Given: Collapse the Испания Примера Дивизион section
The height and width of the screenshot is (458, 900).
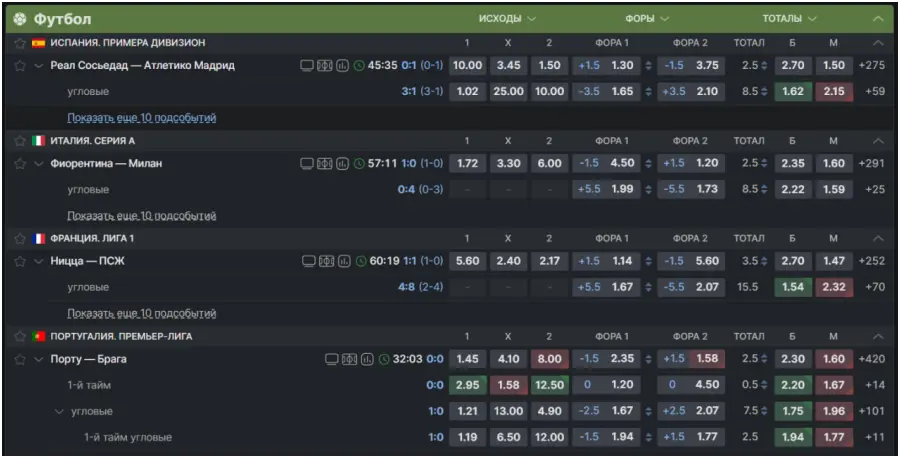Looking at the screenshot, I should (x=878, y=43).
